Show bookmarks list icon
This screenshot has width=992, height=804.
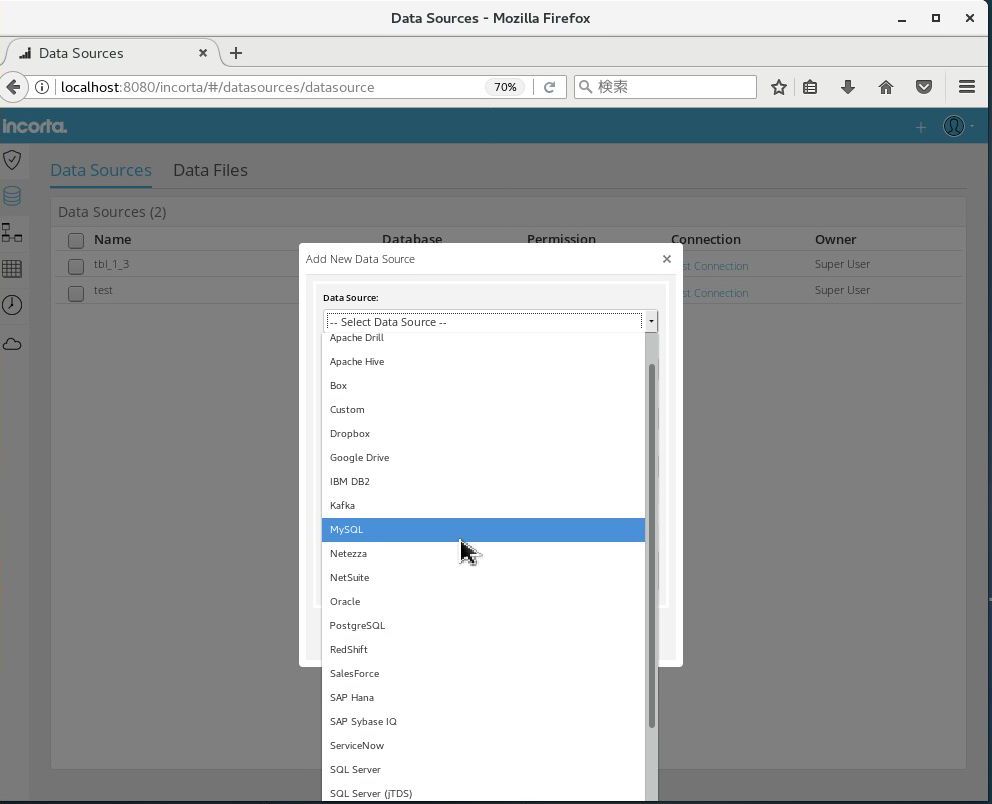(810, 87)
